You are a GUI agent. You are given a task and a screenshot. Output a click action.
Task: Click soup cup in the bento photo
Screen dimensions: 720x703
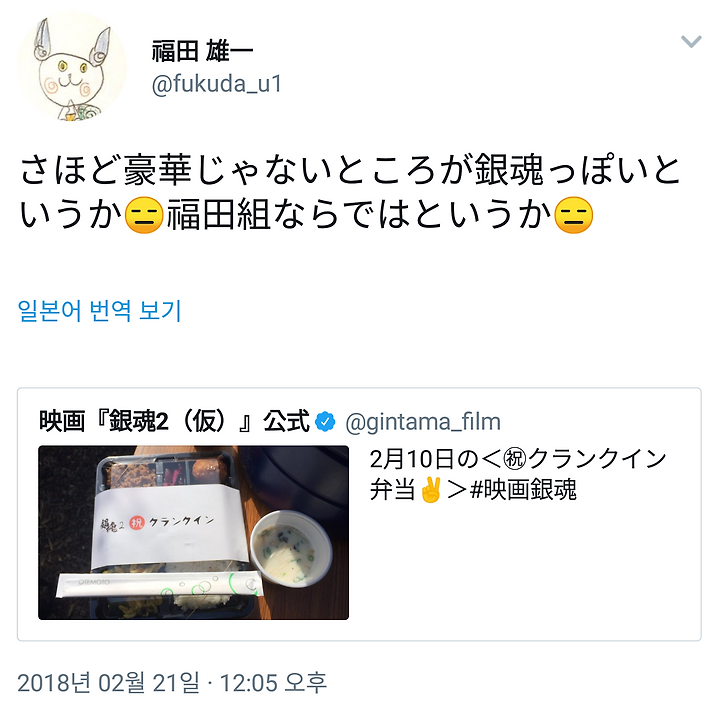(x=291, y=548)
